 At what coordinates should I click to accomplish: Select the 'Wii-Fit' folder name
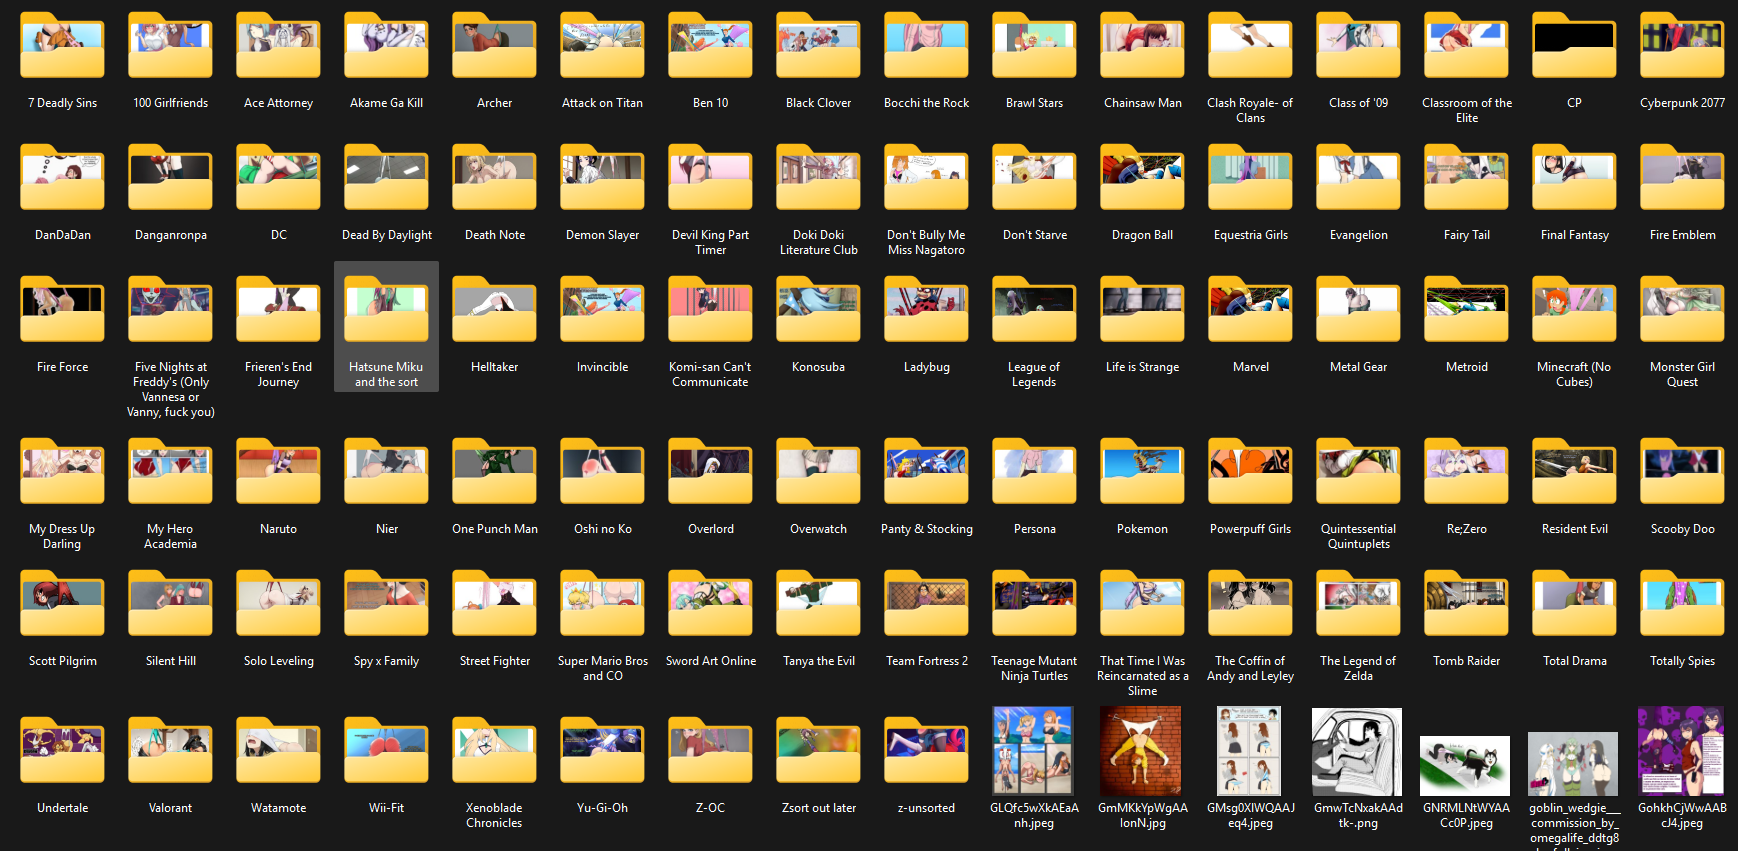[386, 808]
